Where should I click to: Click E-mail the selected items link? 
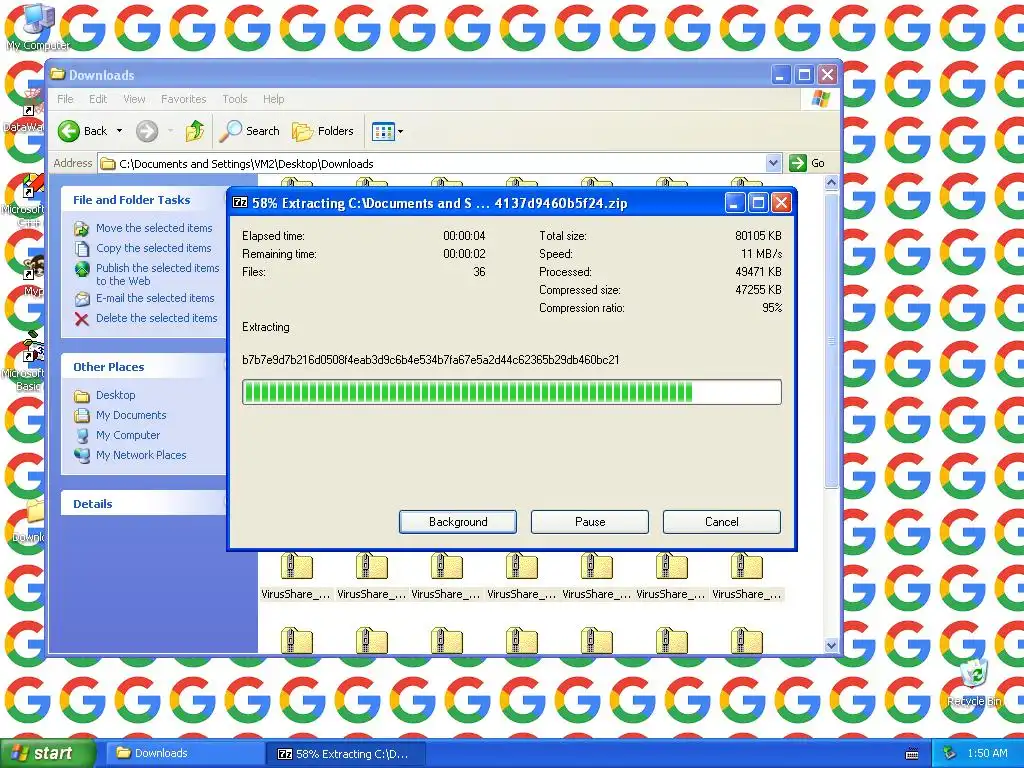tap(155, 298)
